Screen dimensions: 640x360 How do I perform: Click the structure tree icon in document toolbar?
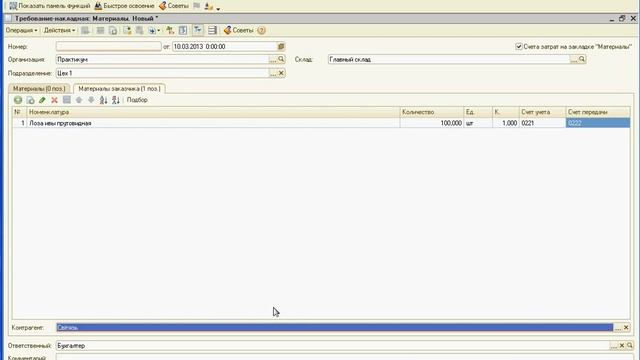170,31
